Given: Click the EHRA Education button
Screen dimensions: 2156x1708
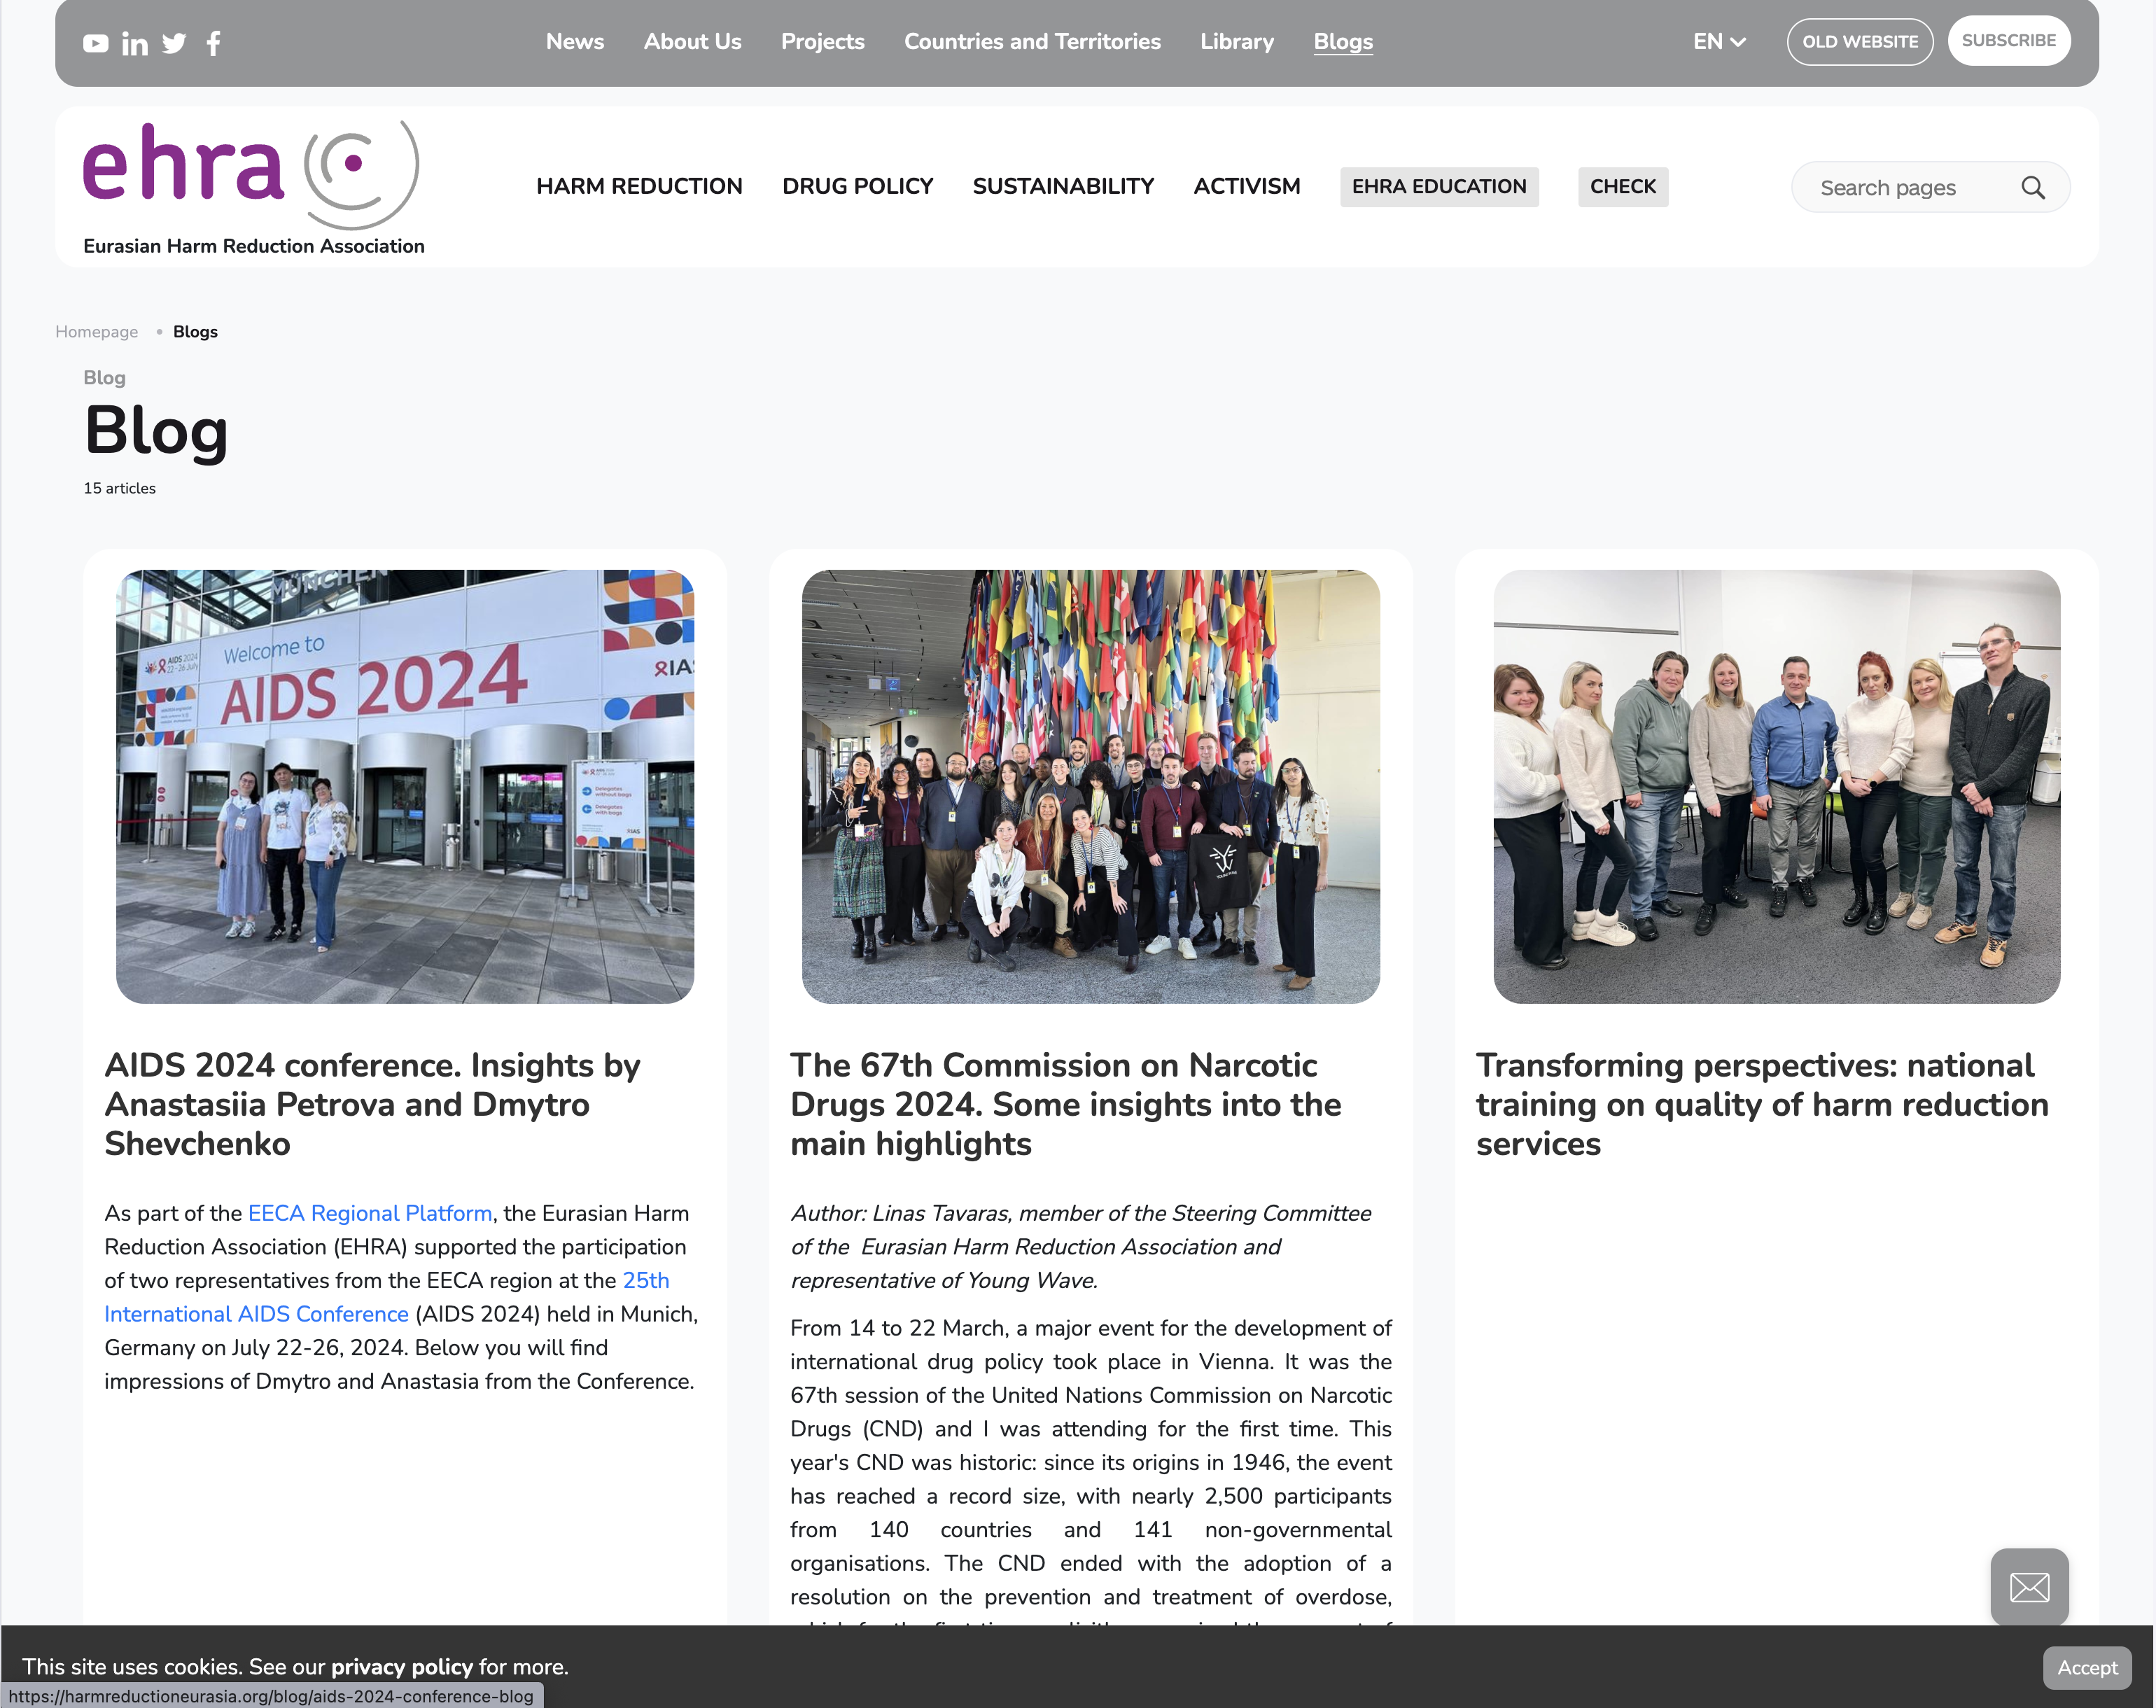Looking at the screenshot, I should [1439, 187].
